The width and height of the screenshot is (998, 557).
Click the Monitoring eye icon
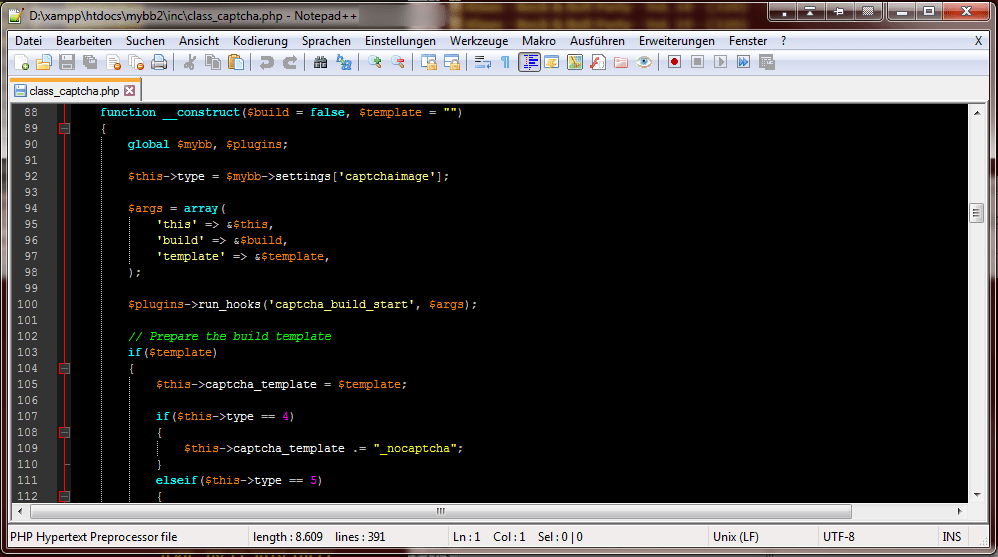tap(645, 62)
